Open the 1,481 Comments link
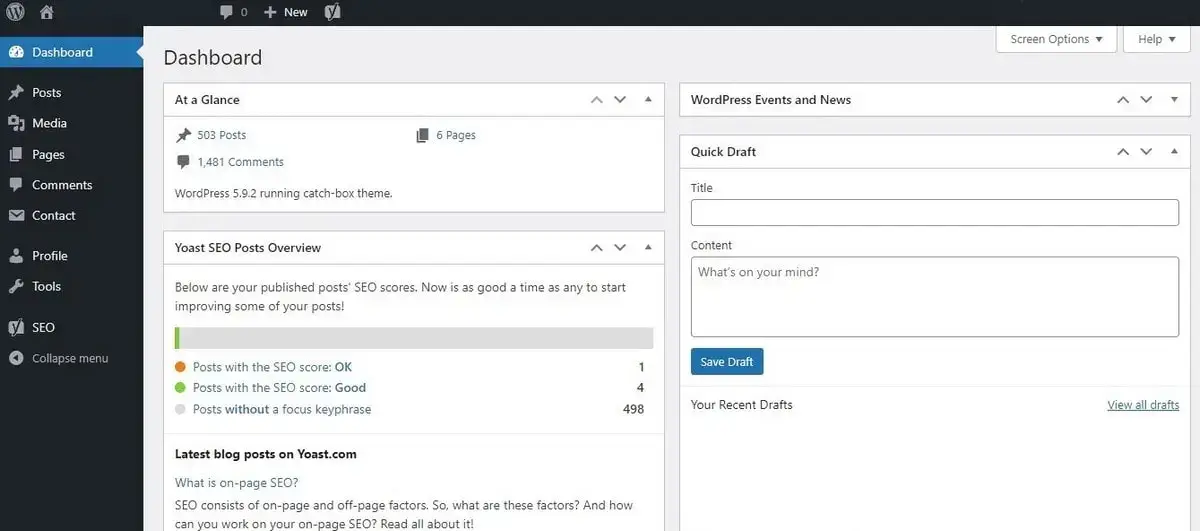The height and width of the screenshot is (531, 1200). click(x=240, y=162)
